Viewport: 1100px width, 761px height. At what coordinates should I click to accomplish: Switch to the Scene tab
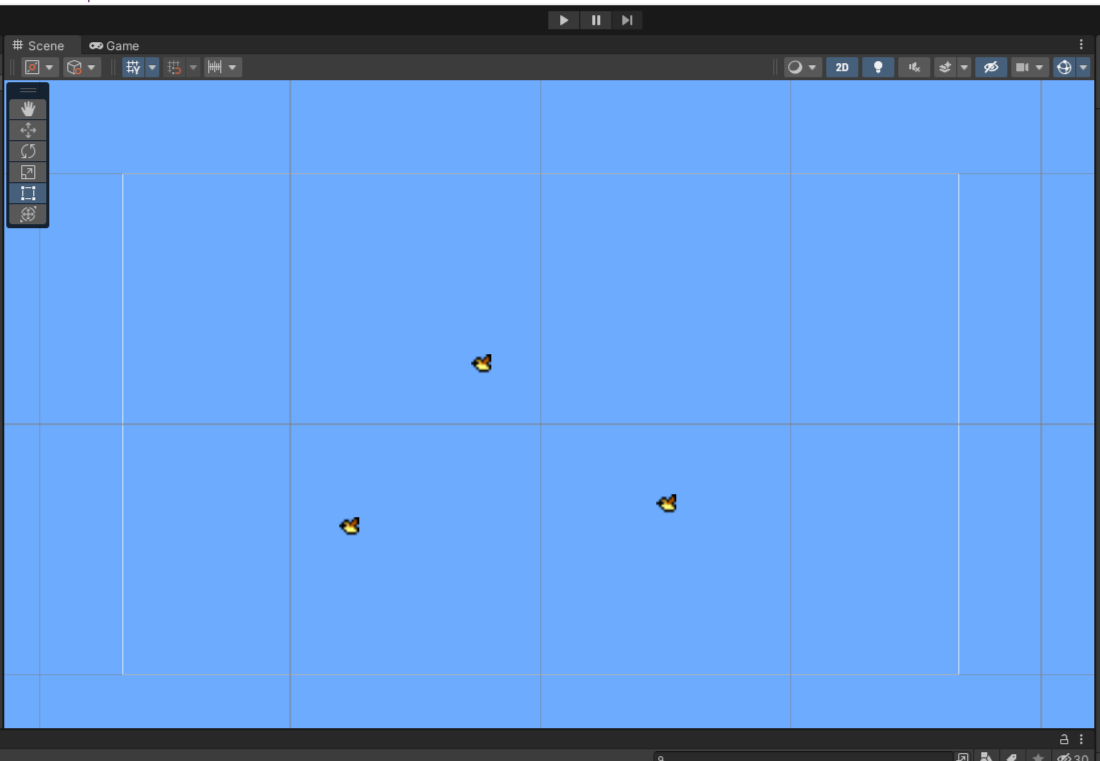point(39,46)
